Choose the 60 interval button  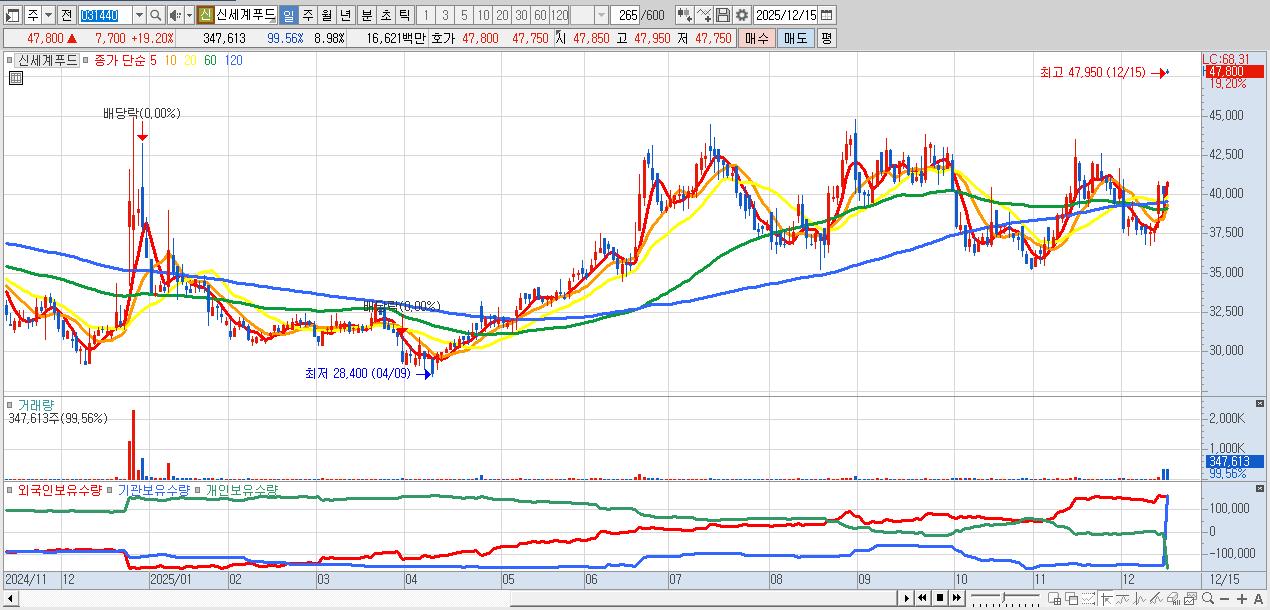click(x=540, y=15)
